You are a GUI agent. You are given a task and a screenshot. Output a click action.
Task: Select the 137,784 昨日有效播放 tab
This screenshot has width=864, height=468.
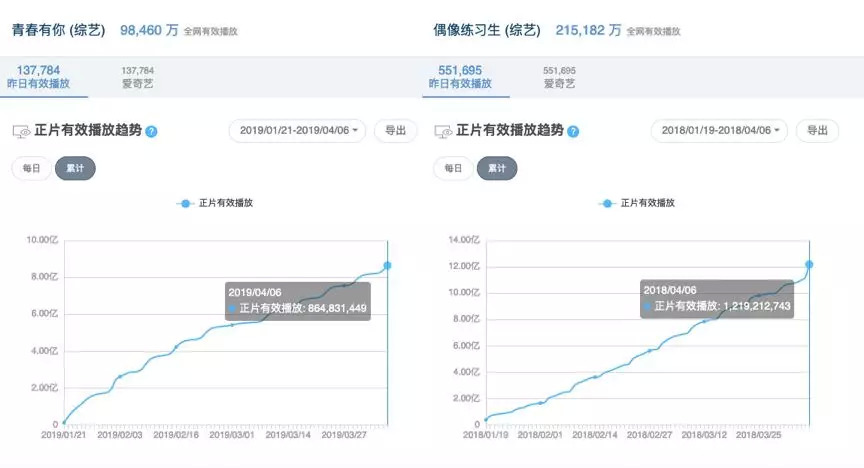pos(46,77)
